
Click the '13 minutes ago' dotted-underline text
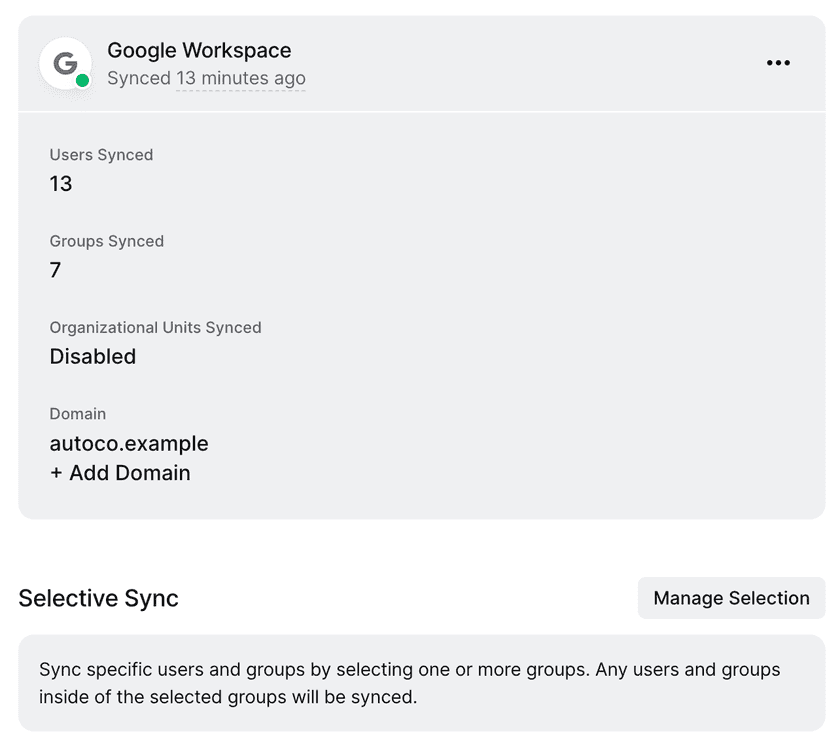pyautogui.click(x=241, y=78)
